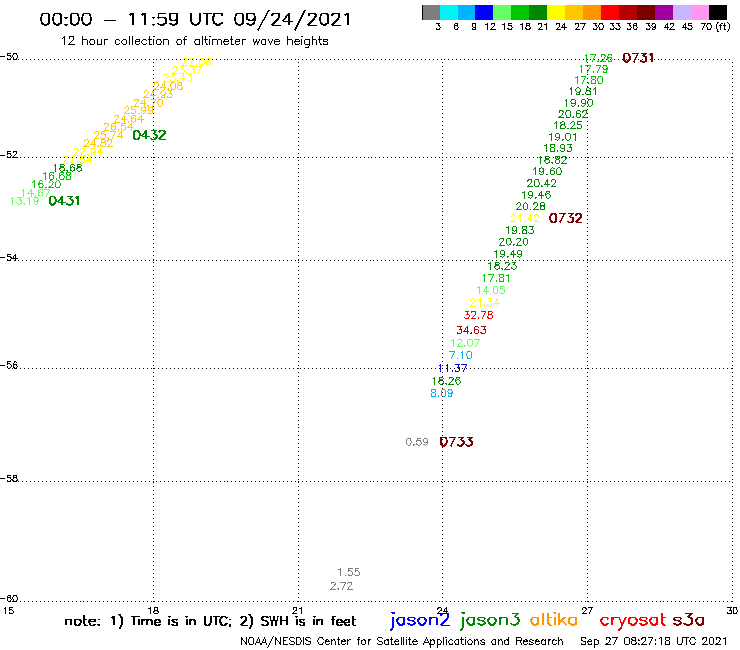Click the yellow value 21.34

pyautogui.click(x=485, y=303)
